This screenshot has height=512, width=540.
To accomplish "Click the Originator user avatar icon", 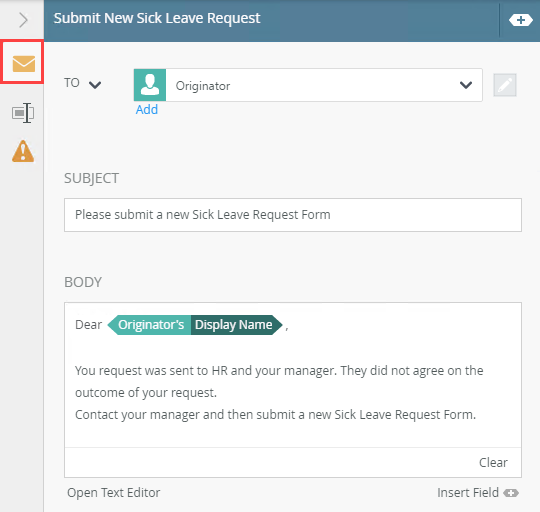I will pyautogui.click(x=150, y=85).
